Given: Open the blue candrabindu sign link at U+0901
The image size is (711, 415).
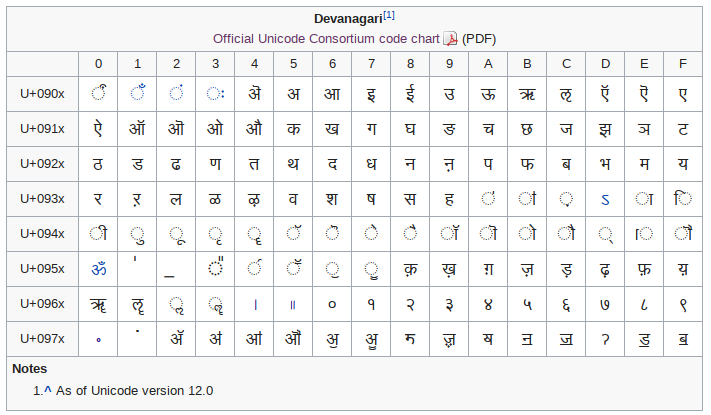Looking at the screenshot, I should 137,93.
